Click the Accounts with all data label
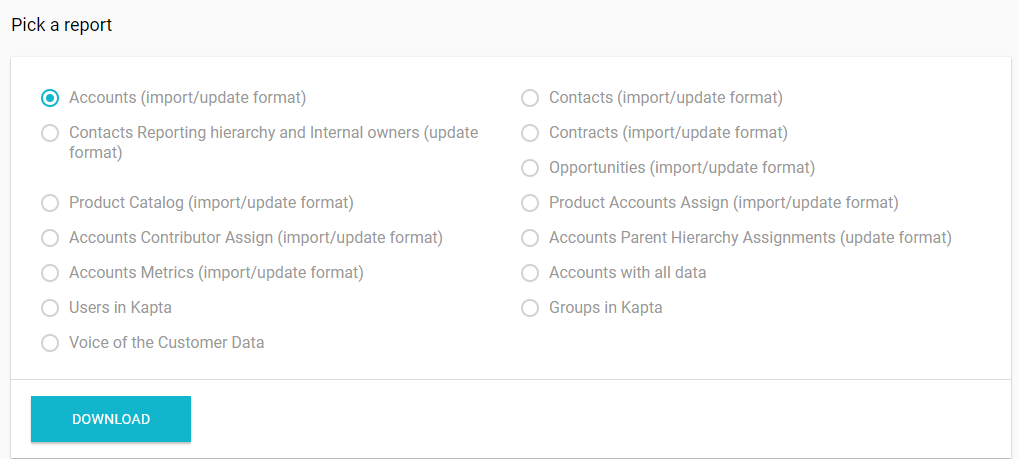The width and height of the screenshot is (1019, 459). pos(627,273)
